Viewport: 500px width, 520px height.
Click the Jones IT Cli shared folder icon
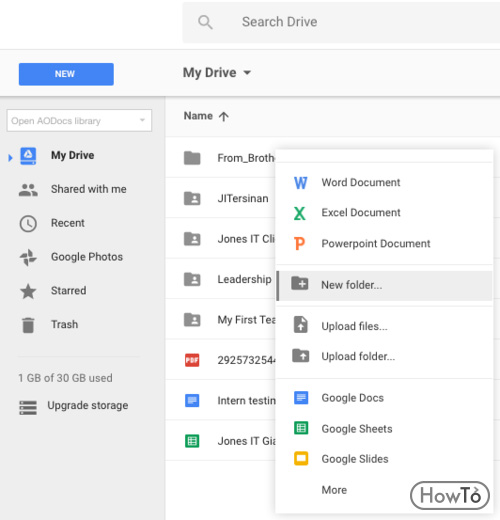192,239
